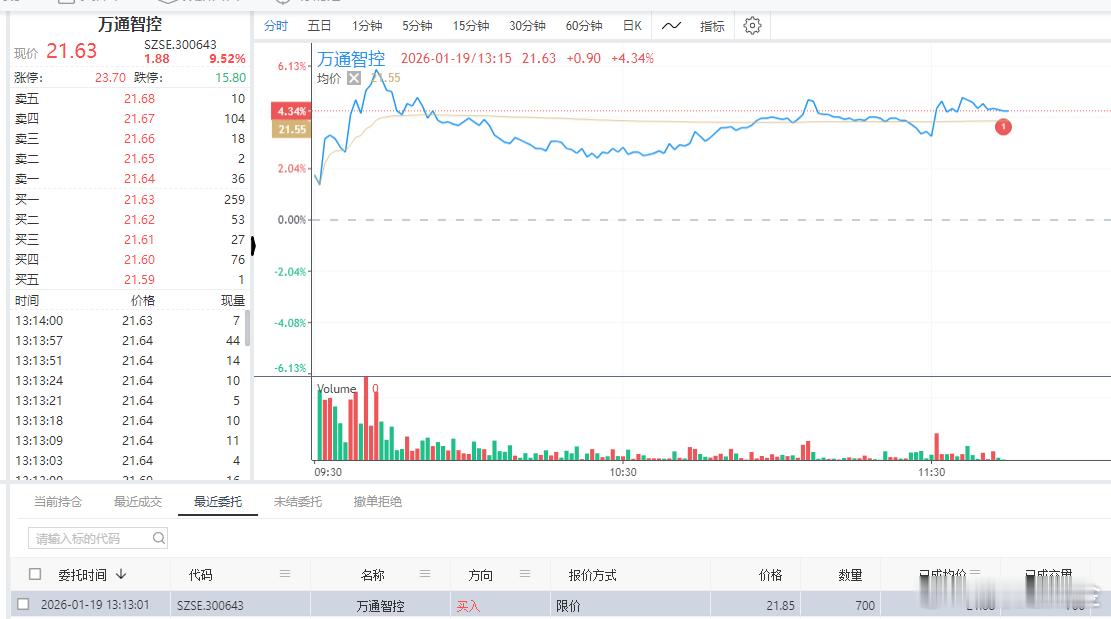Select the 30分钟 timeframe

527,26
